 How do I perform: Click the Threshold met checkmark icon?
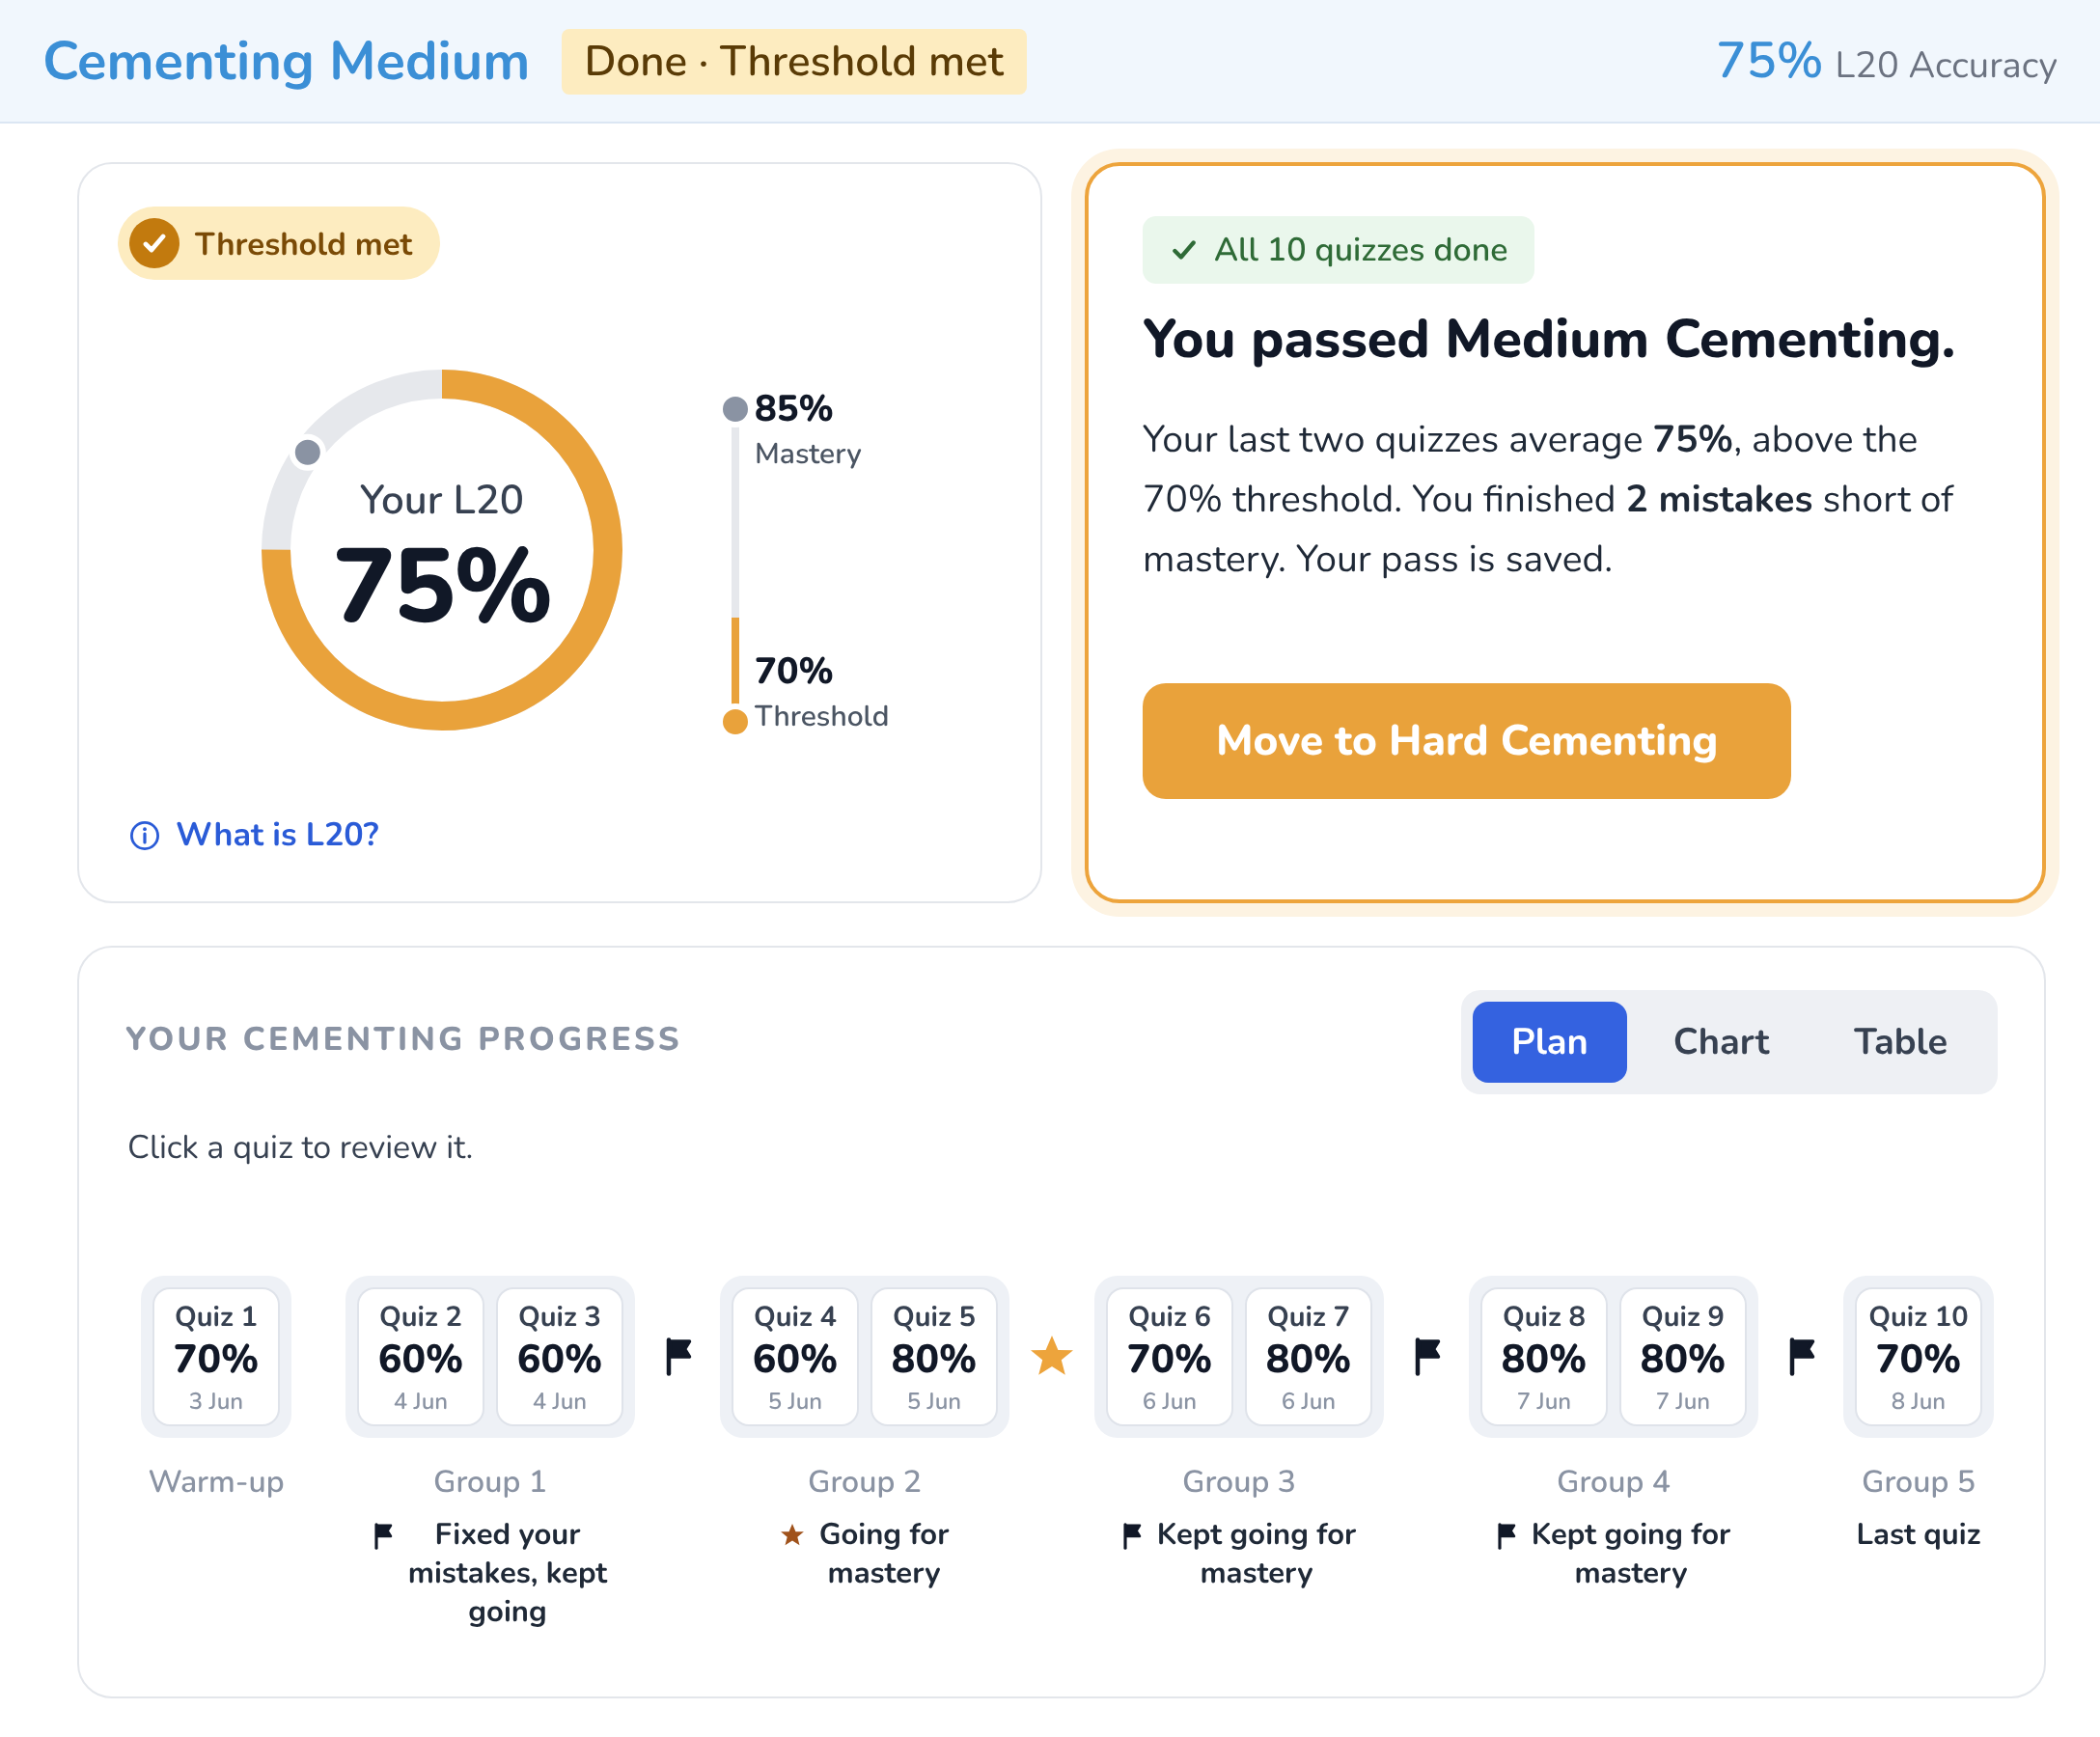(x=154, y=243)
